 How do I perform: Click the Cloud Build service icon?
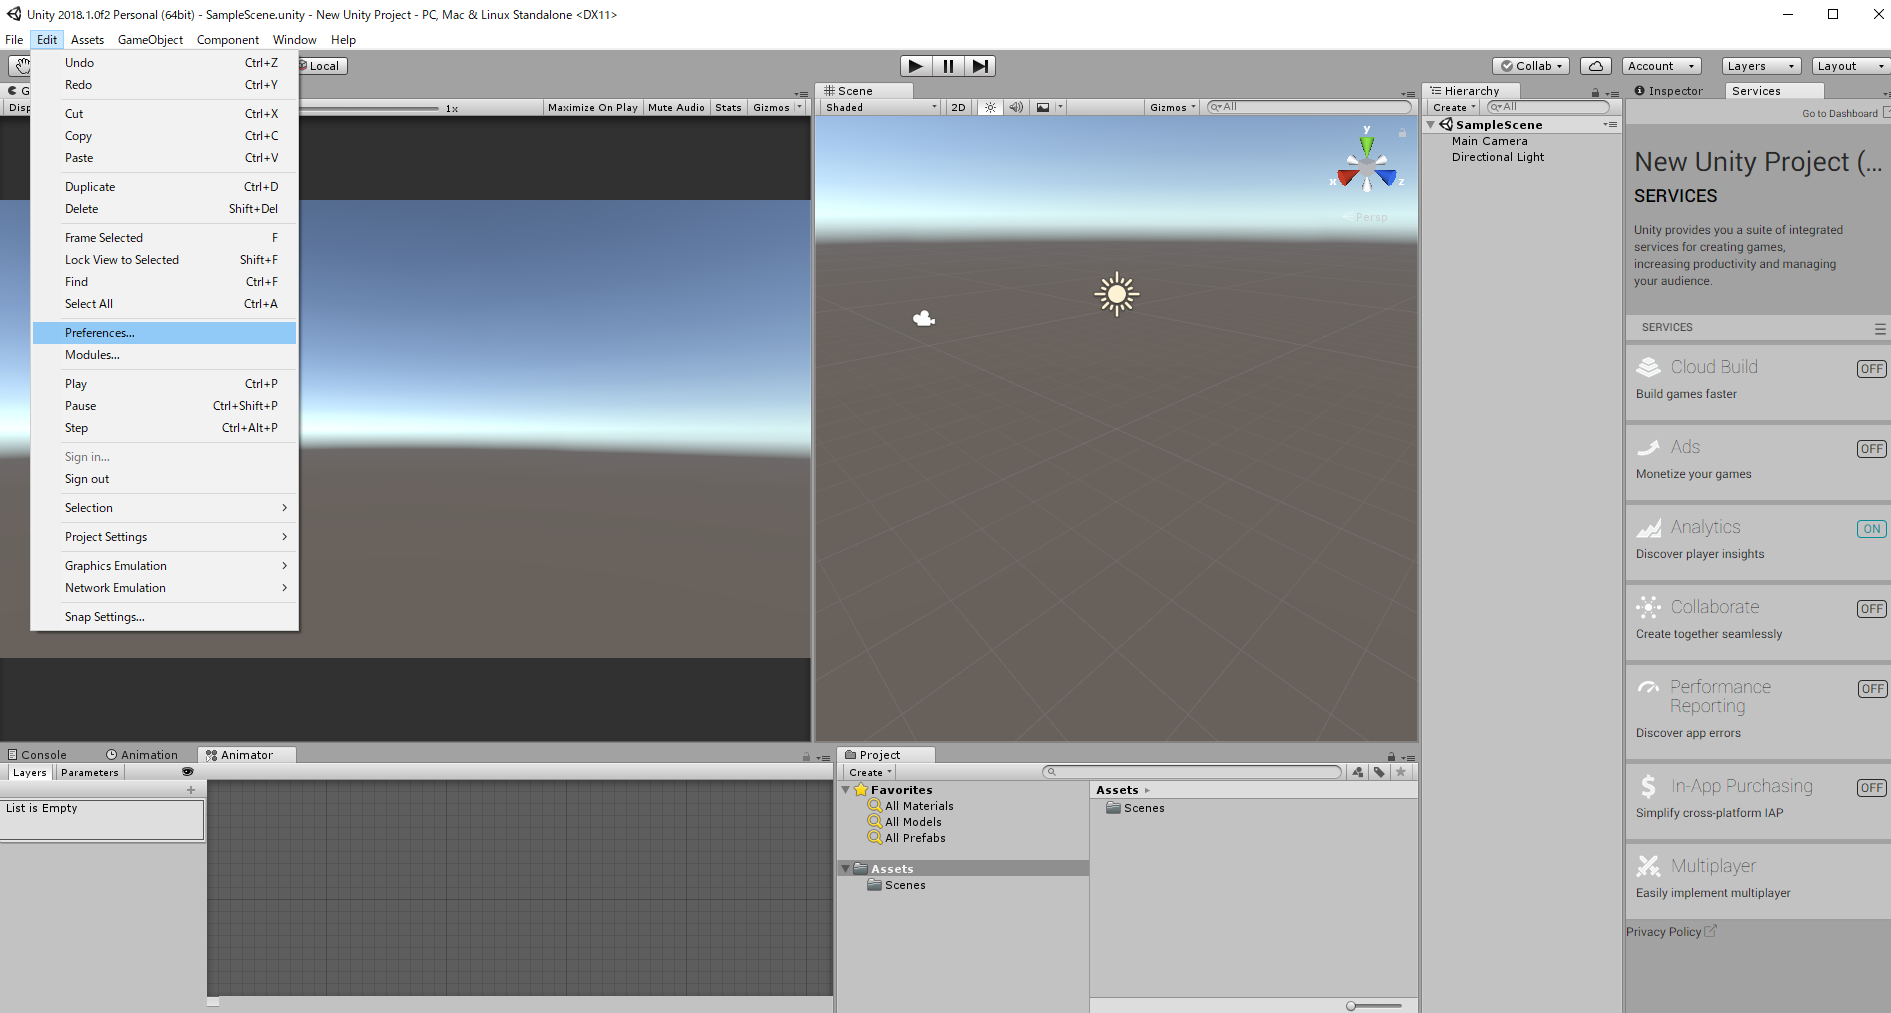(x=1648, y=367)
